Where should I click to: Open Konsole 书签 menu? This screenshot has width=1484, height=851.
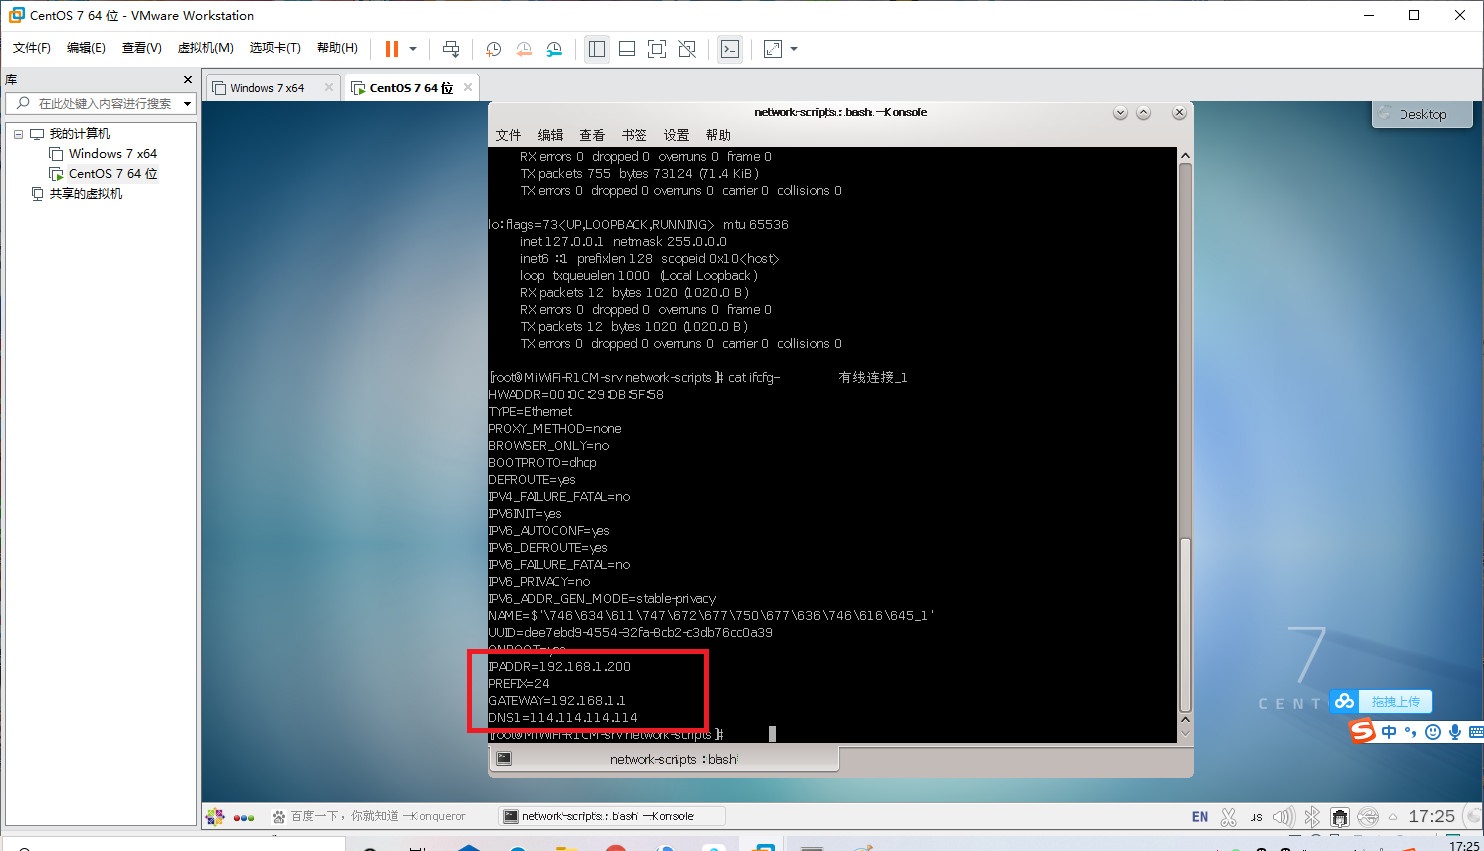pos(634,135)
